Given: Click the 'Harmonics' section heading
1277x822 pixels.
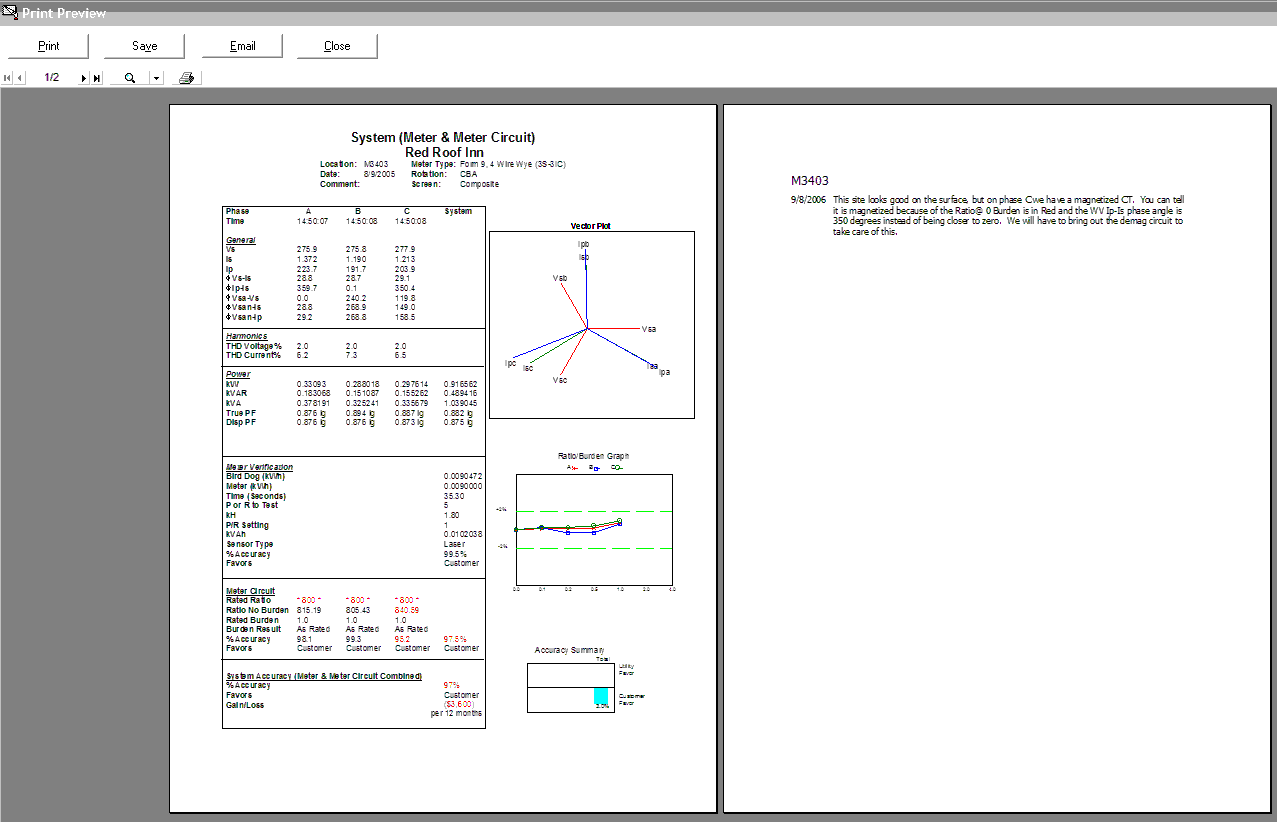Looking at the screenshot, I should 246,336.
